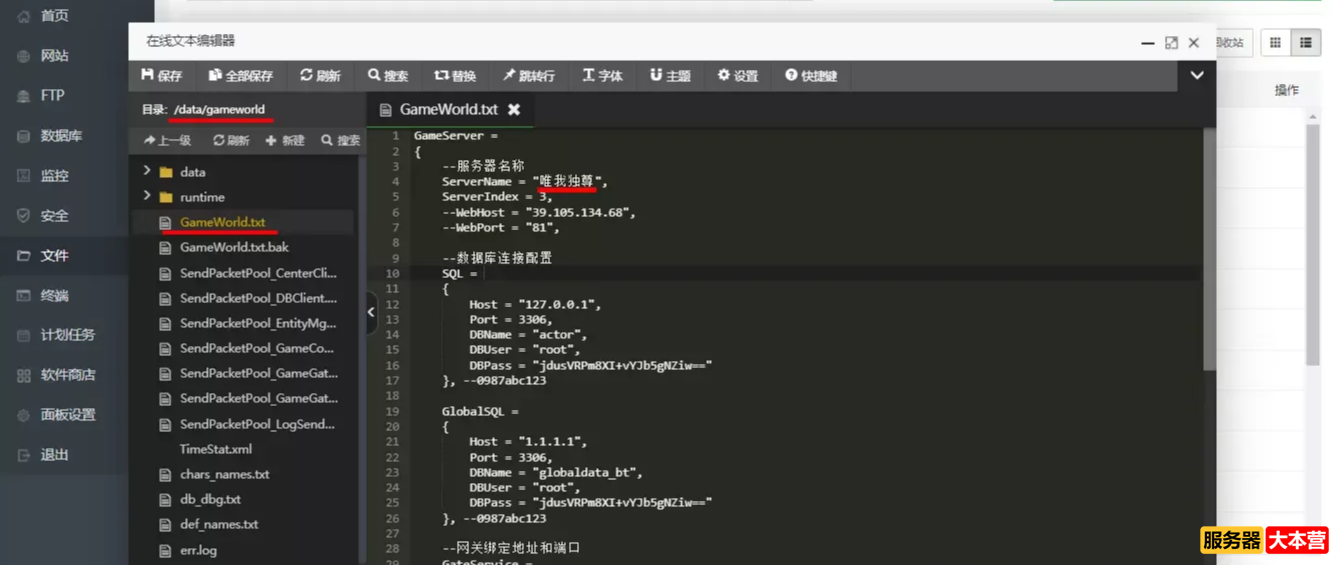Open 跳转行 go-to-line tool
Screen dimensions: 1334x565
pos(529,75)
